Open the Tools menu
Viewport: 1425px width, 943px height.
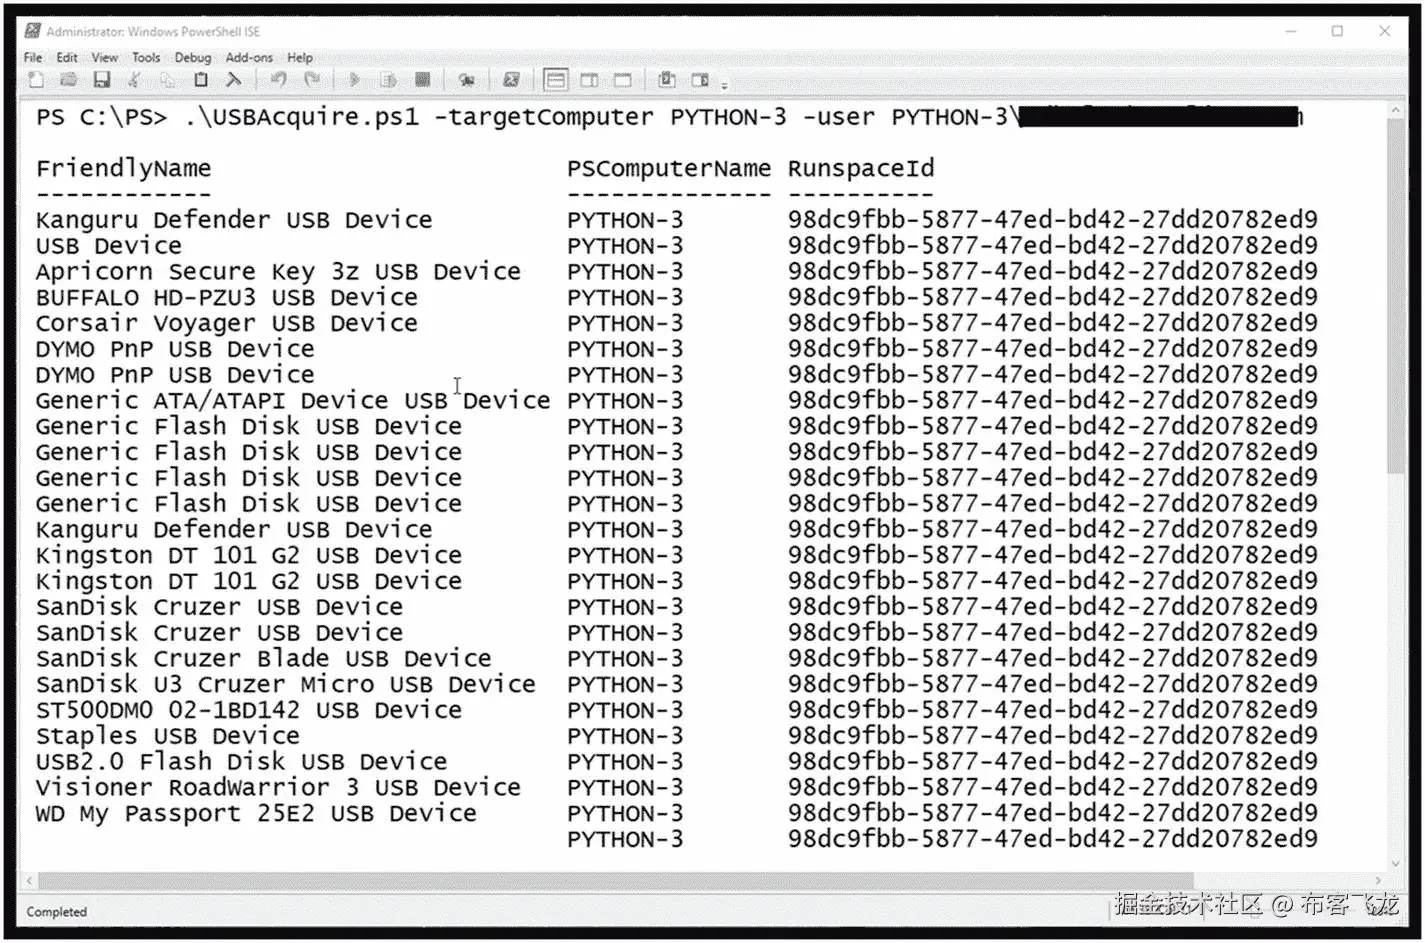(146, 58)
